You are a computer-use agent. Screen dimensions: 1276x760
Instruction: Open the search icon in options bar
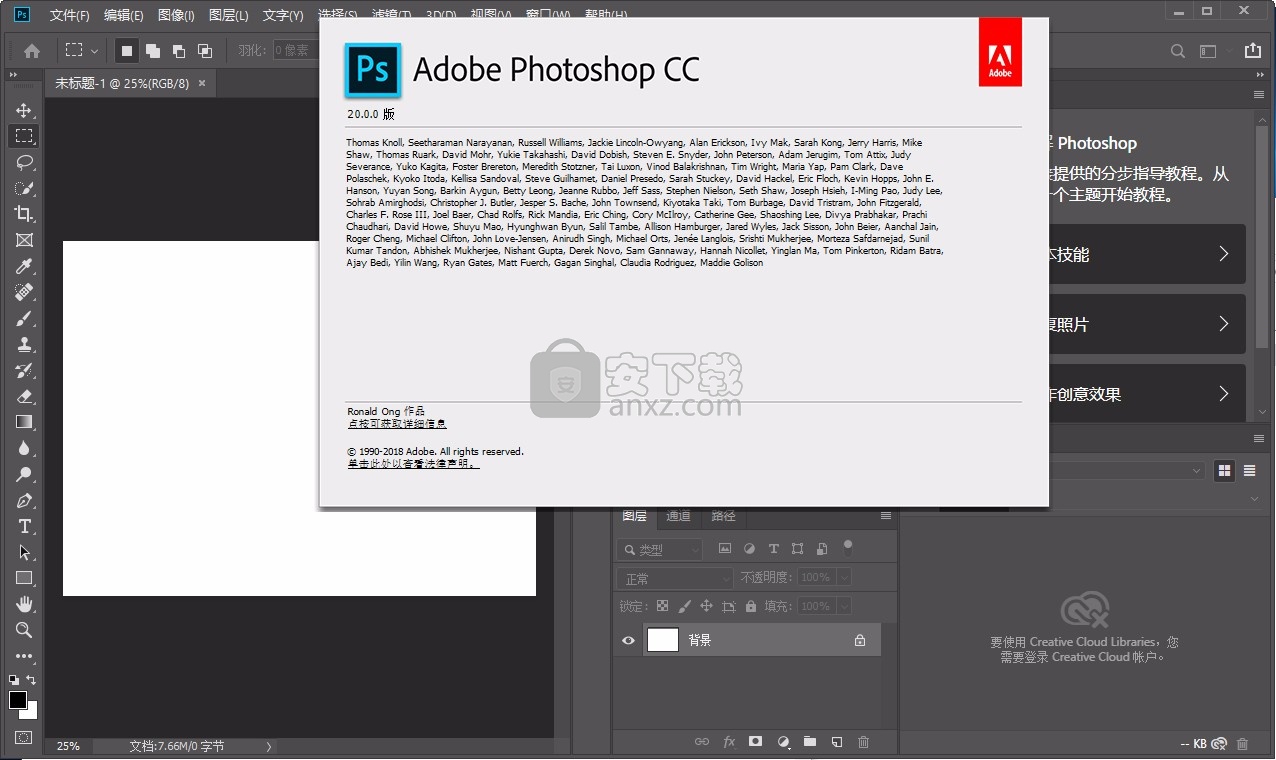tap(1178, 51)
